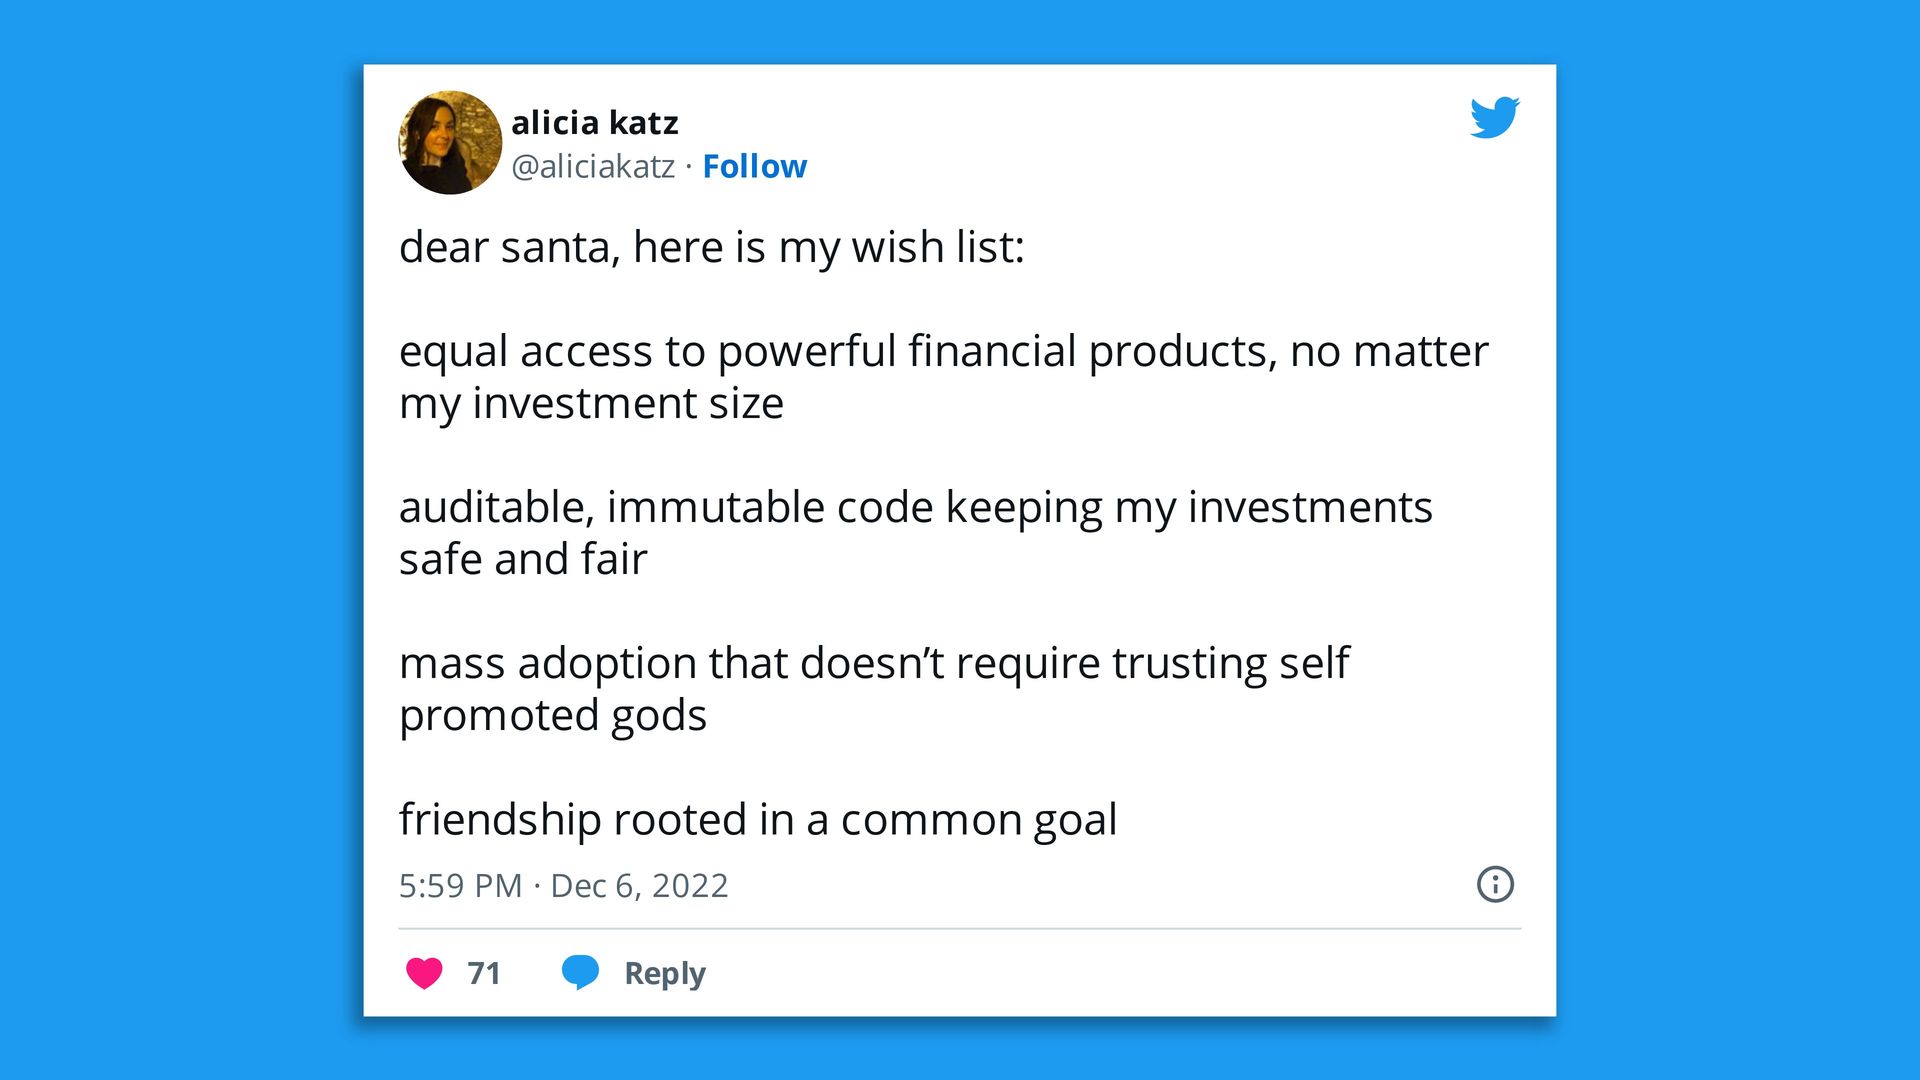Image resolution: width=1920 pixels, height=1080 pixels.
Task: Select the name alicia katz
Action: click(596, 122)
